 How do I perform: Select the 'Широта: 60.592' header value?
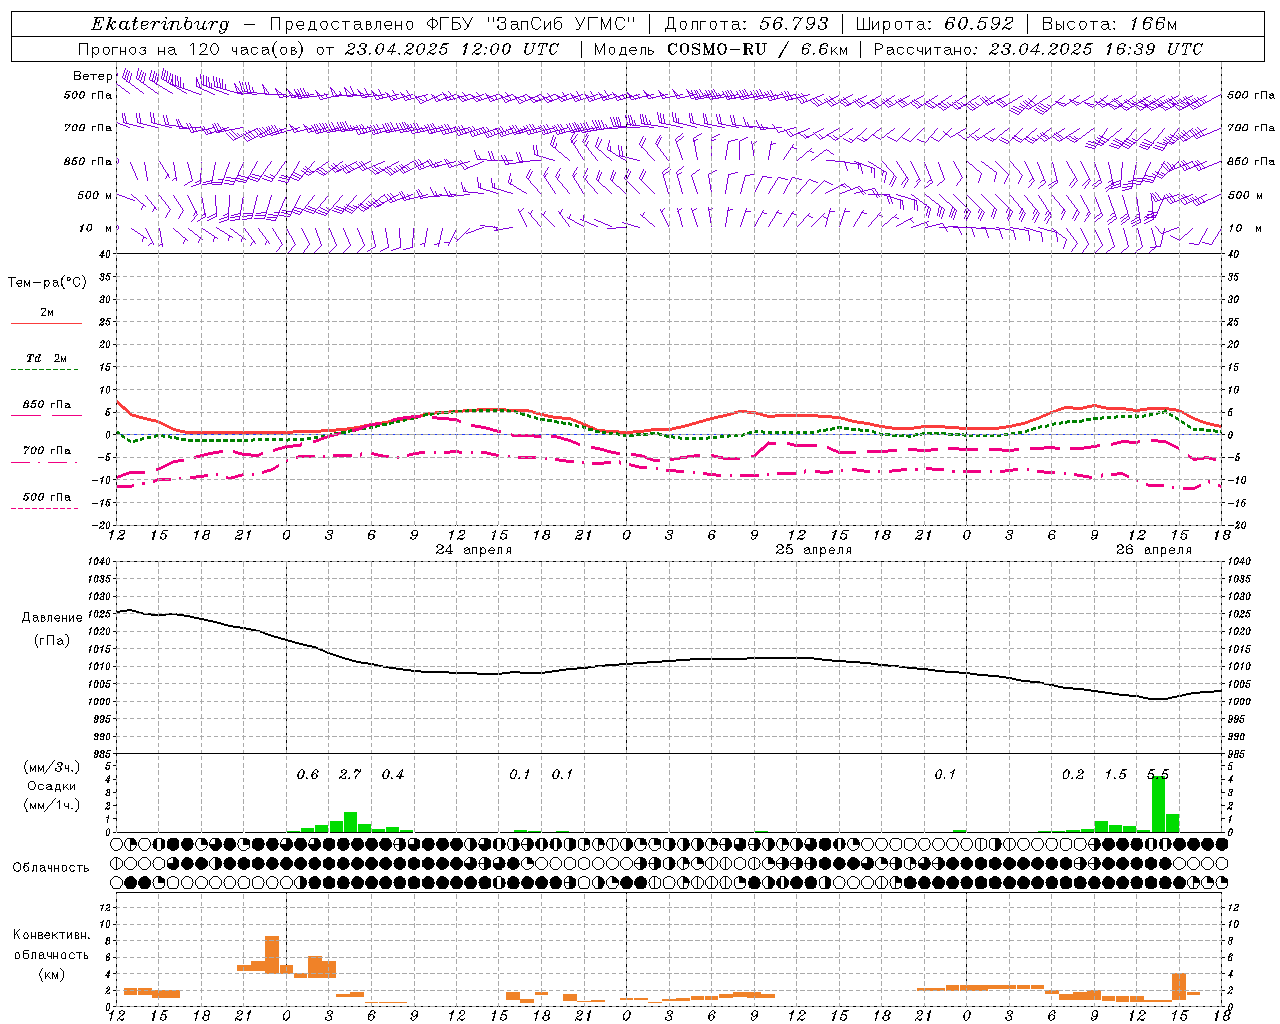[x=935, y=24]
